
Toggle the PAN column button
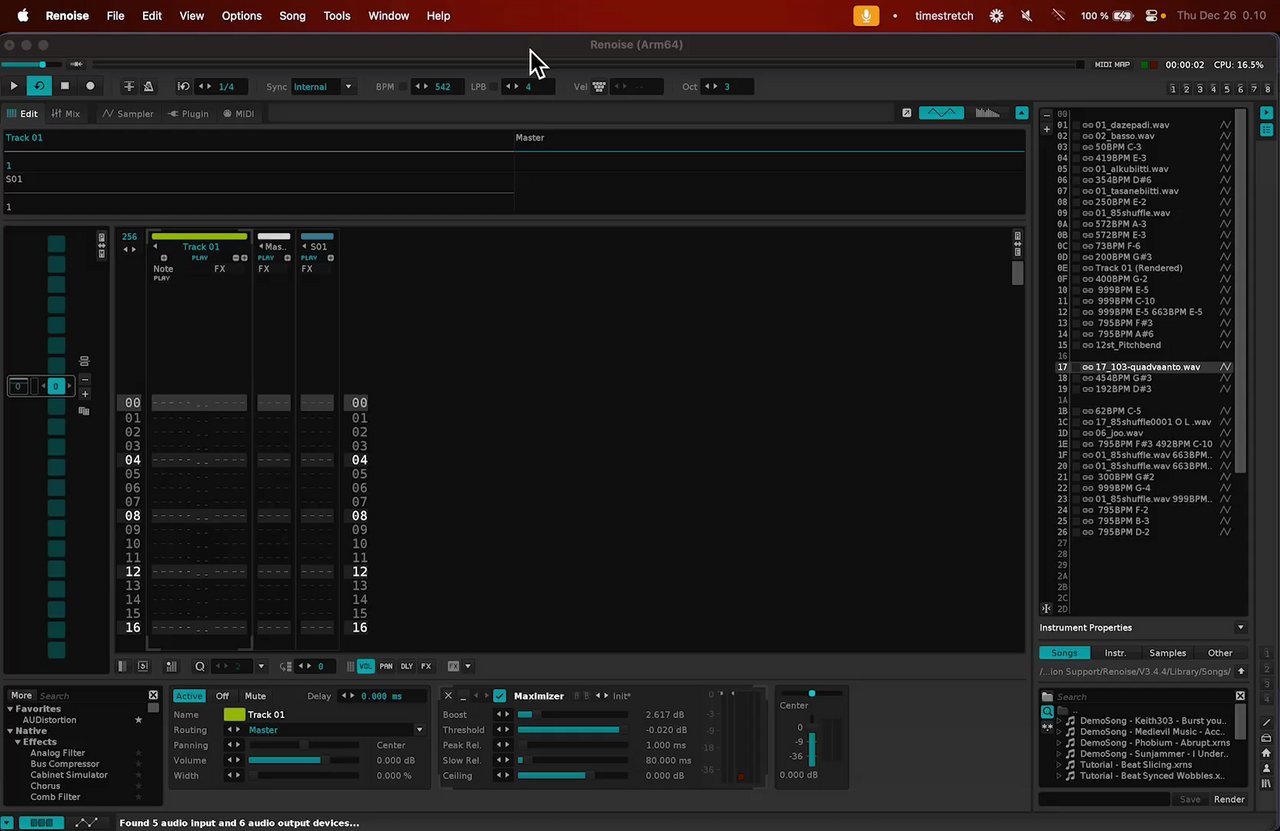386,666
